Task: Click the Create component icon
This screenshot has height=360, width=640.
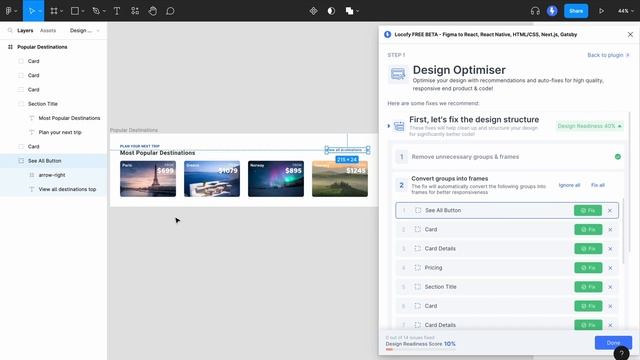Action: point(313,11)
